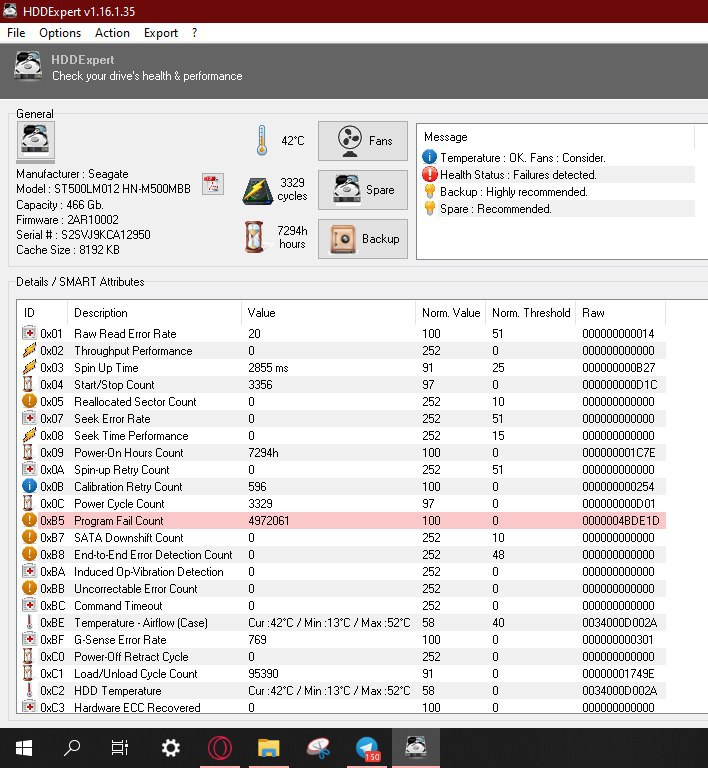Click the HDDExpert logo in the header
The height and width of the screenshot is (768, 708).
point(28,65)
